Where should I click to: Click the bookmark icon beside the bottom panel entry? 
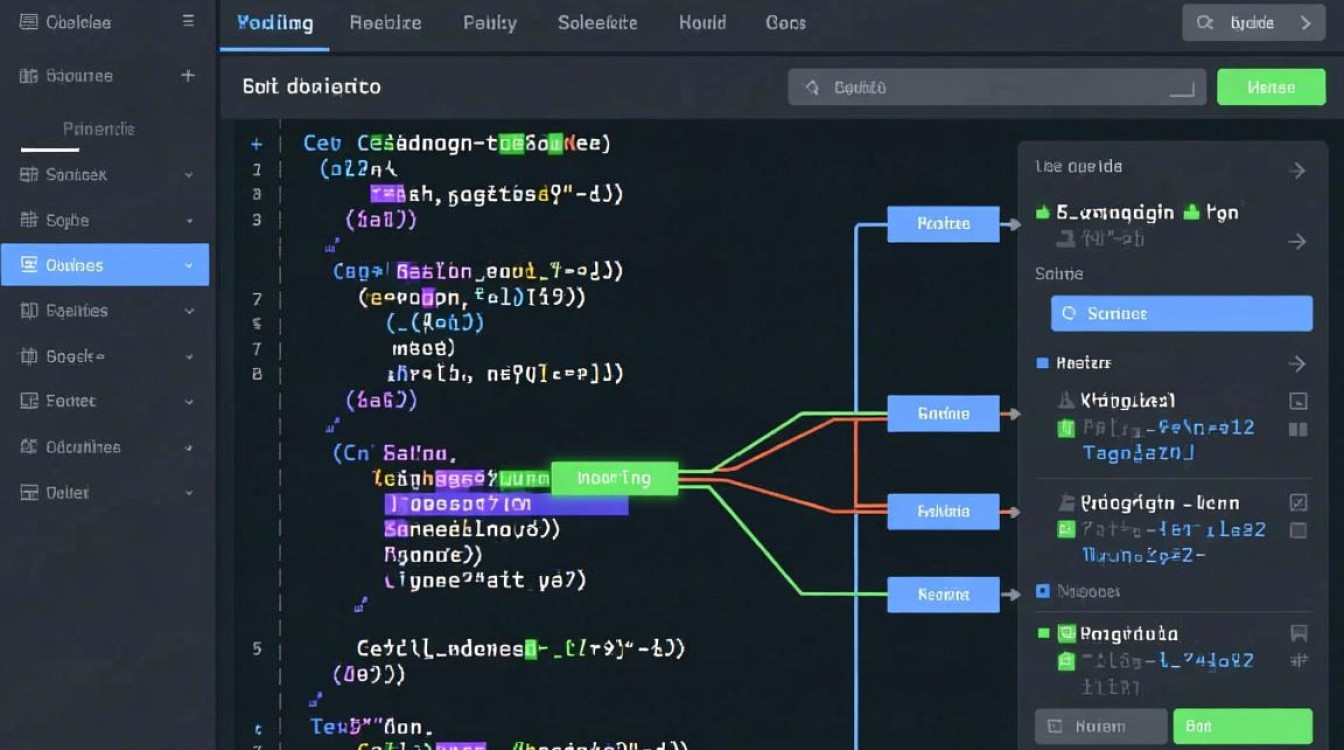tap(1299, 633)
